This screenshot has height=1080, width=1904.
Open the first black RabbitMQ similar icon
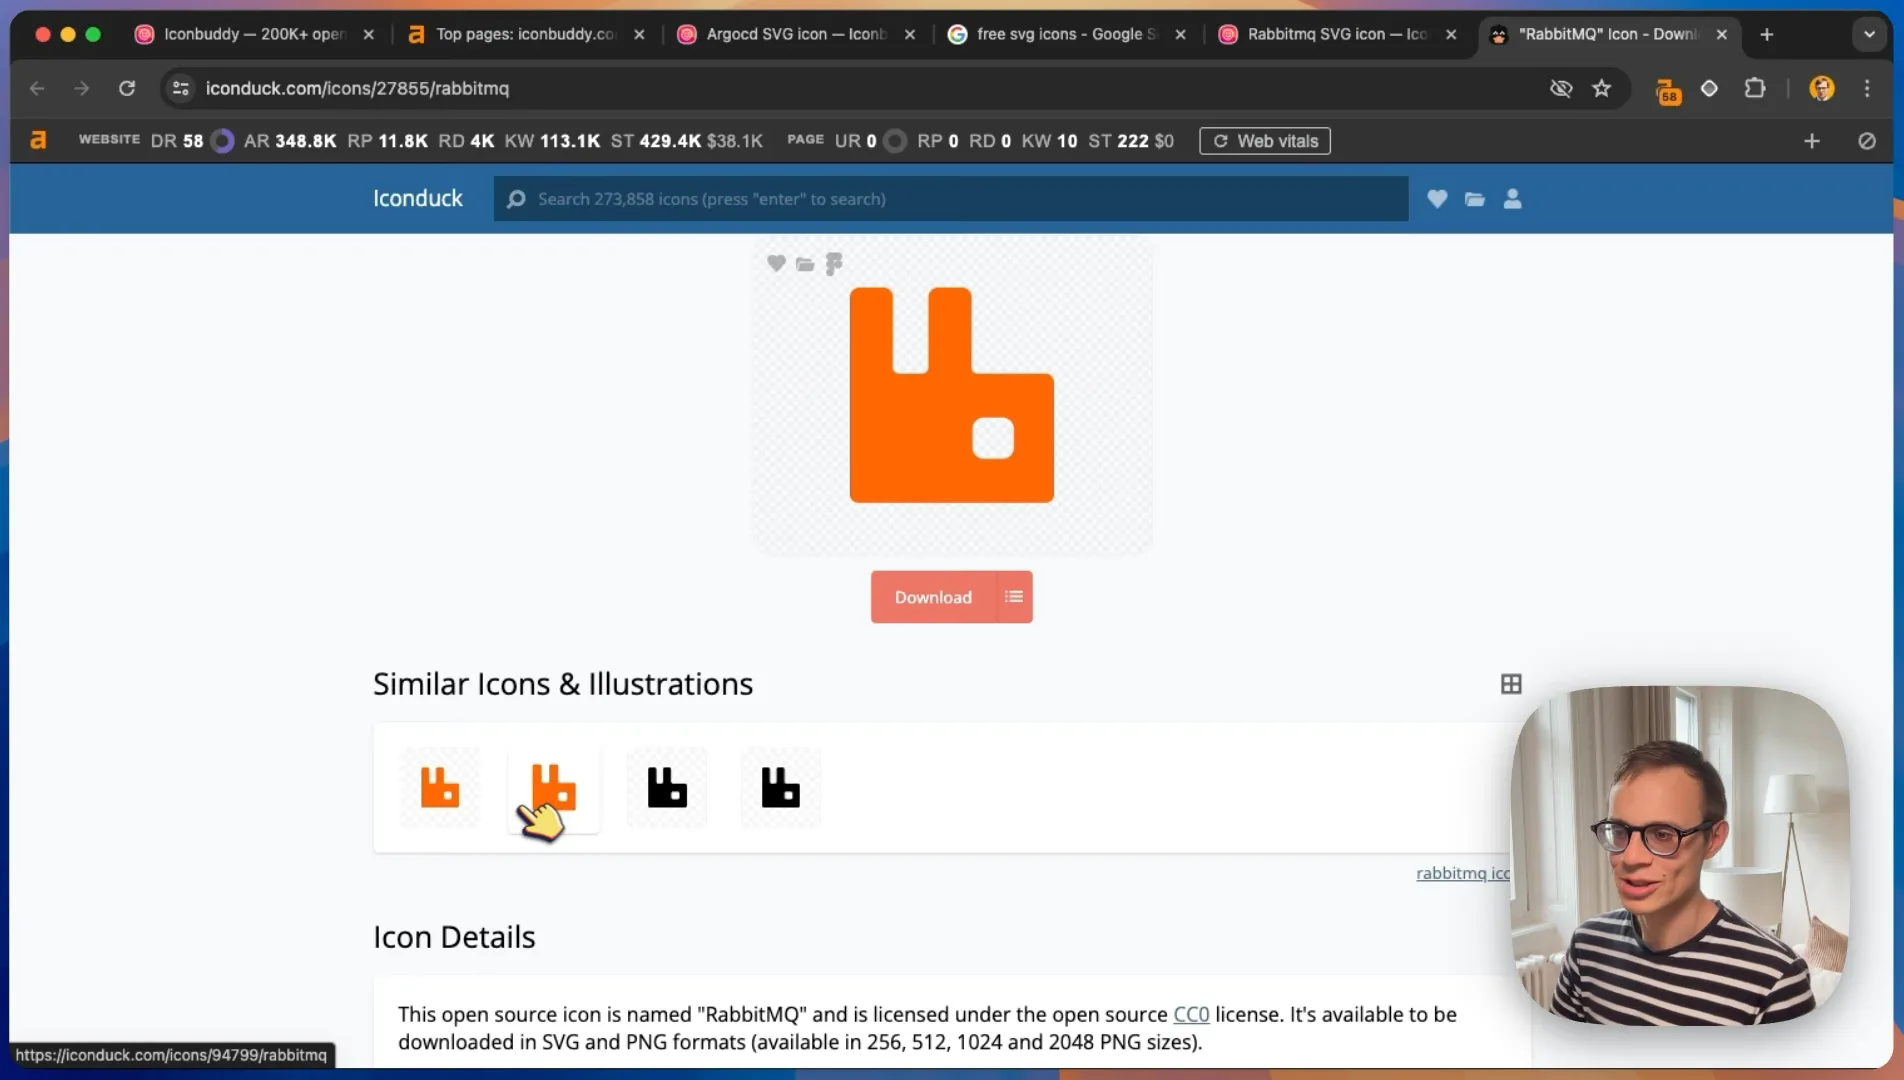667,788
